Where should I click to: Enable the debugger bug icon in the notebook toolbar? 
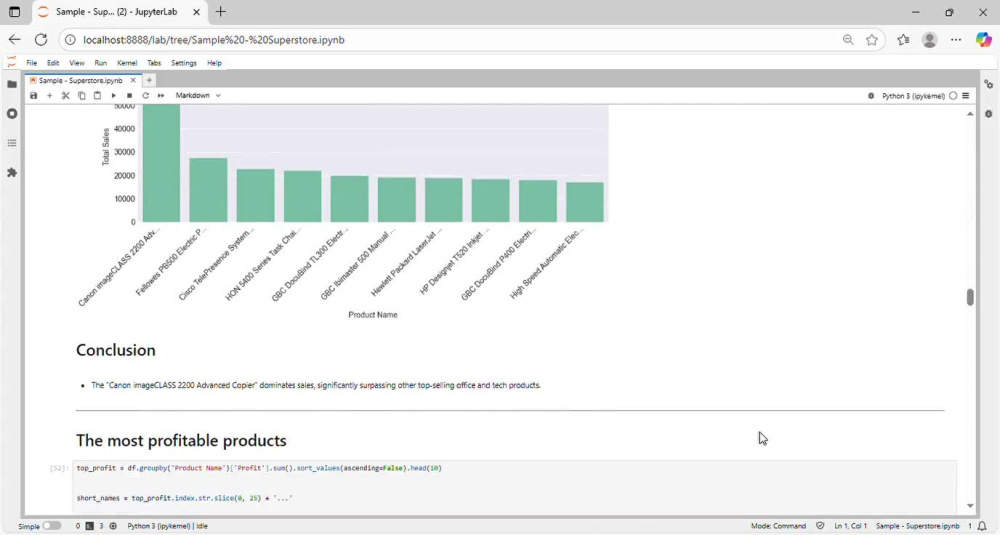pyautogui.click(x=871, y=96)
